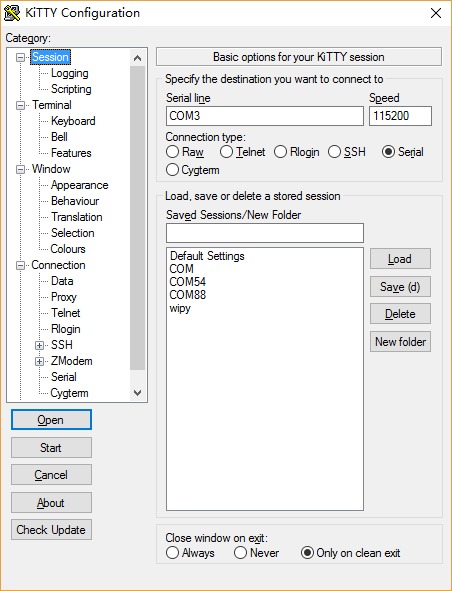Click the Check Update button
Screen dimensions: 452x591
tap(51, 530)
